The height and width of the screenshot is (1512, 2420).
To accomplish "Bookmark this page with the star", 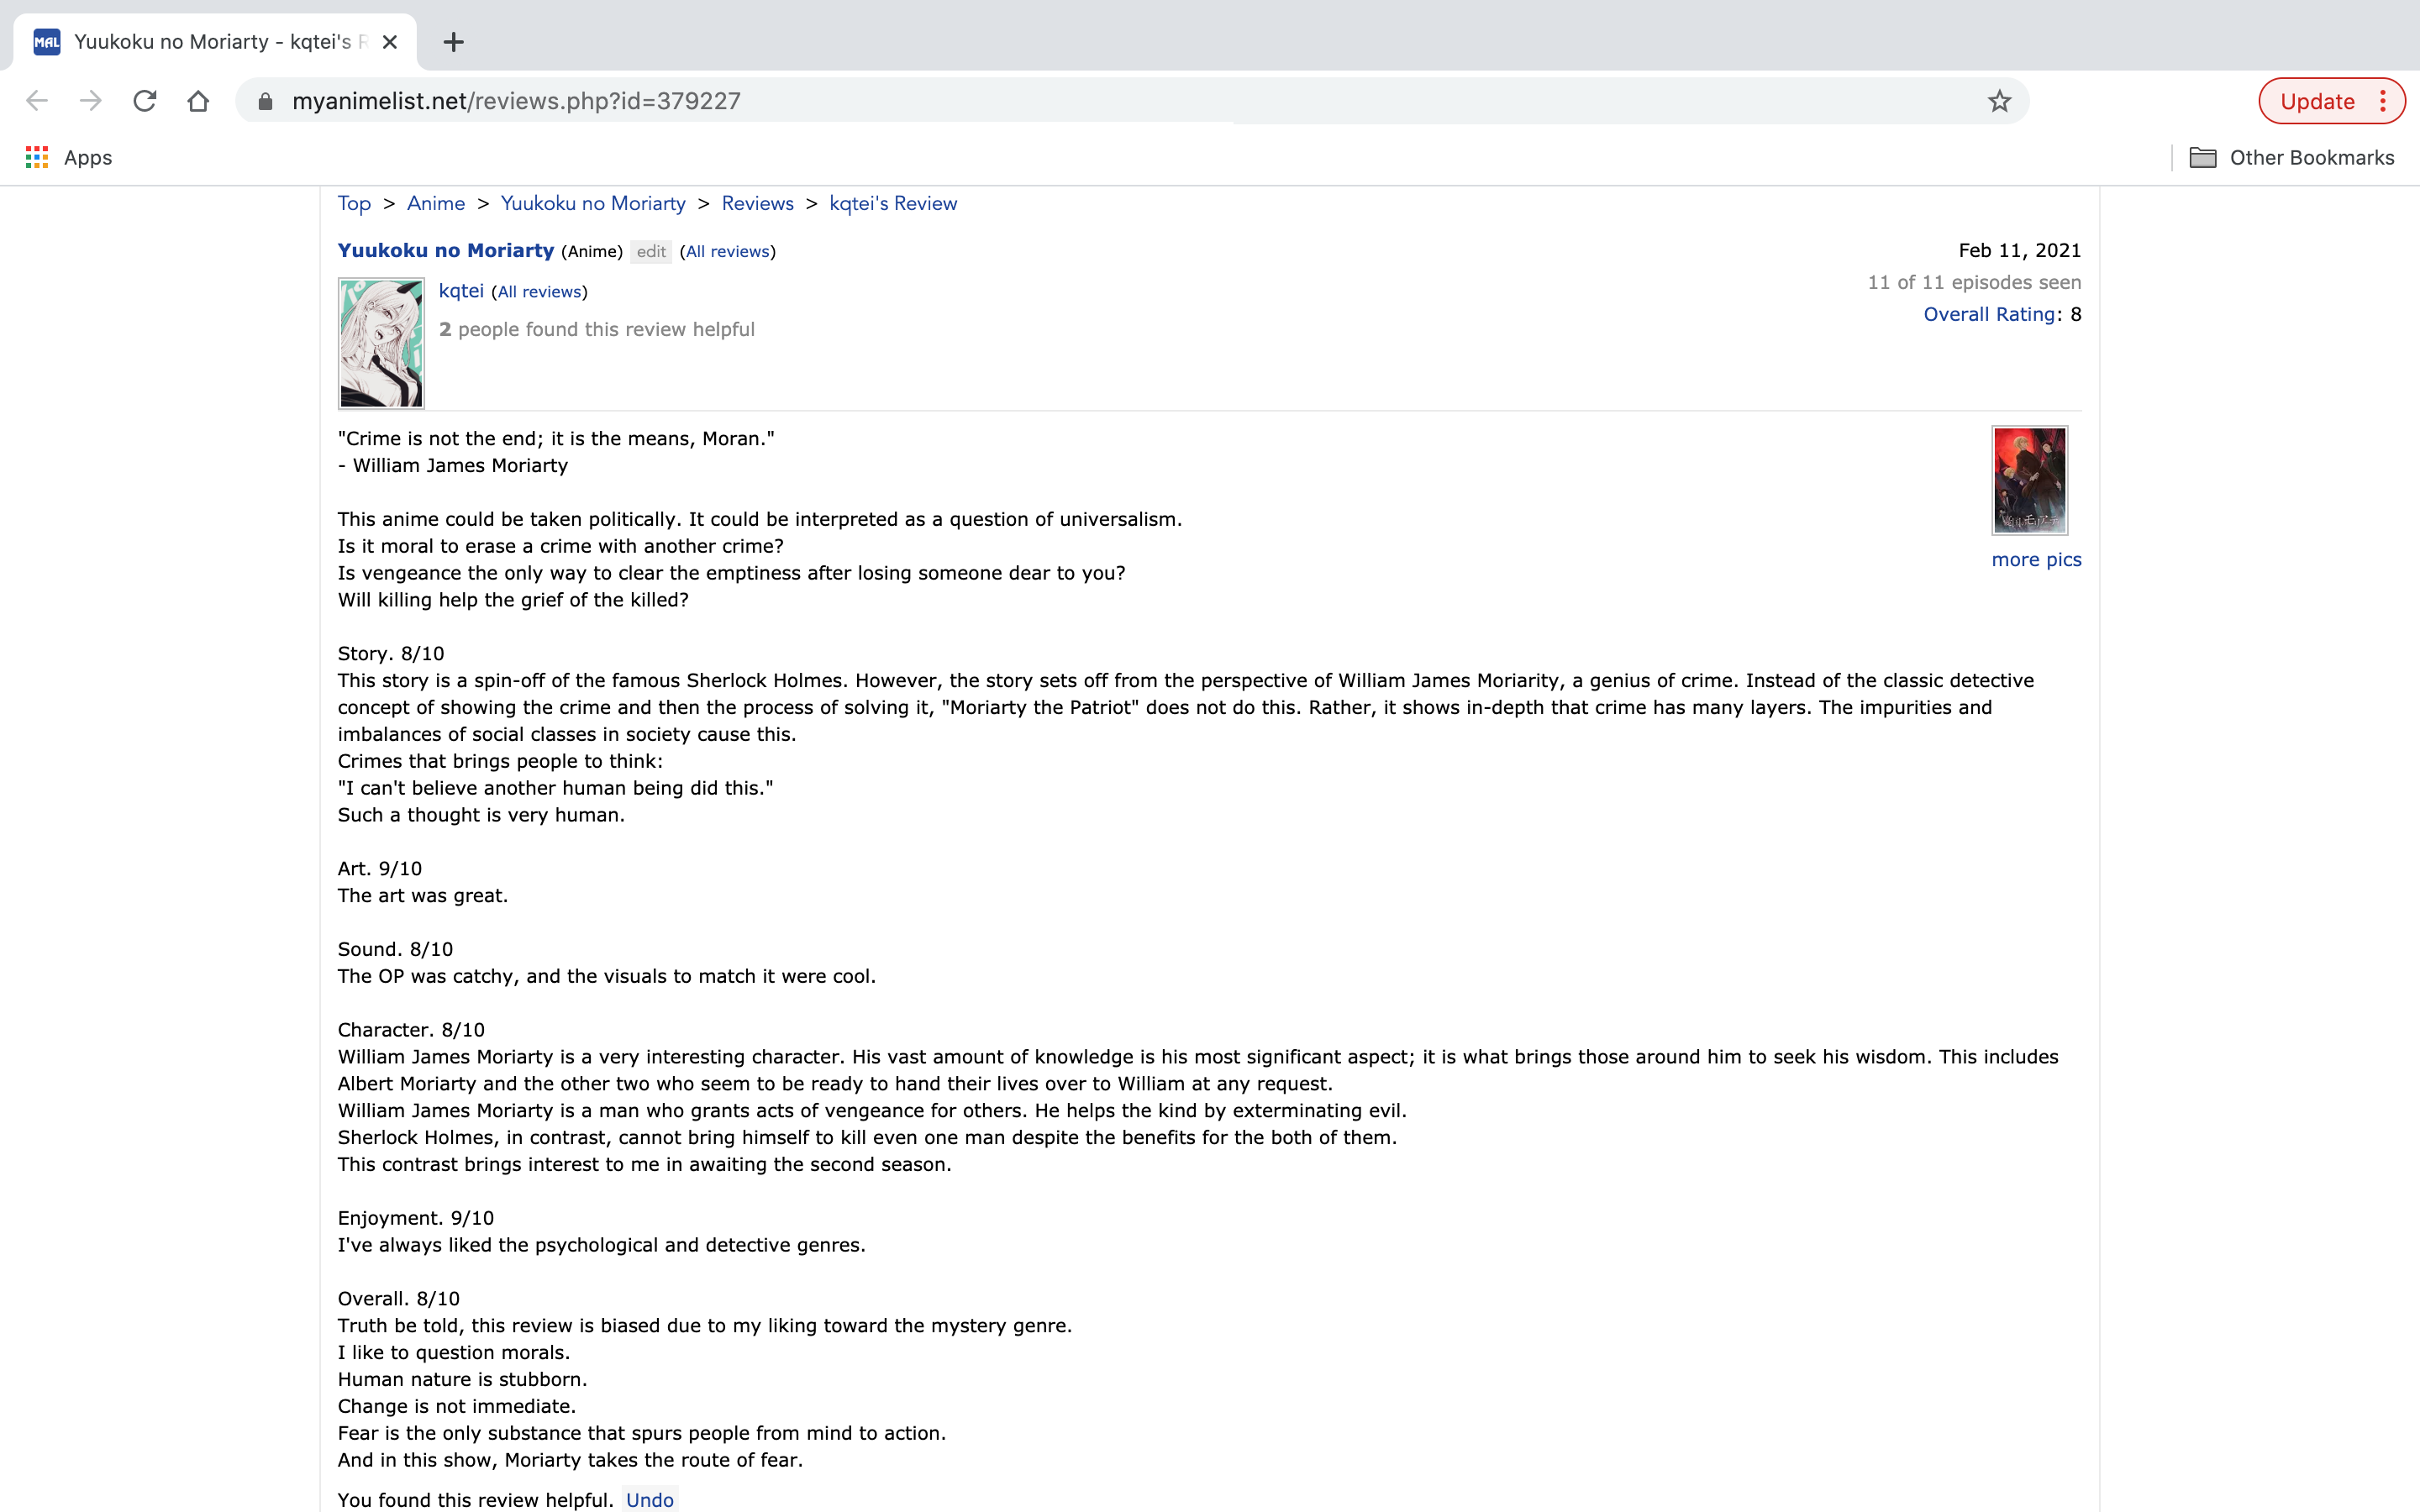I will (1999, 101).
